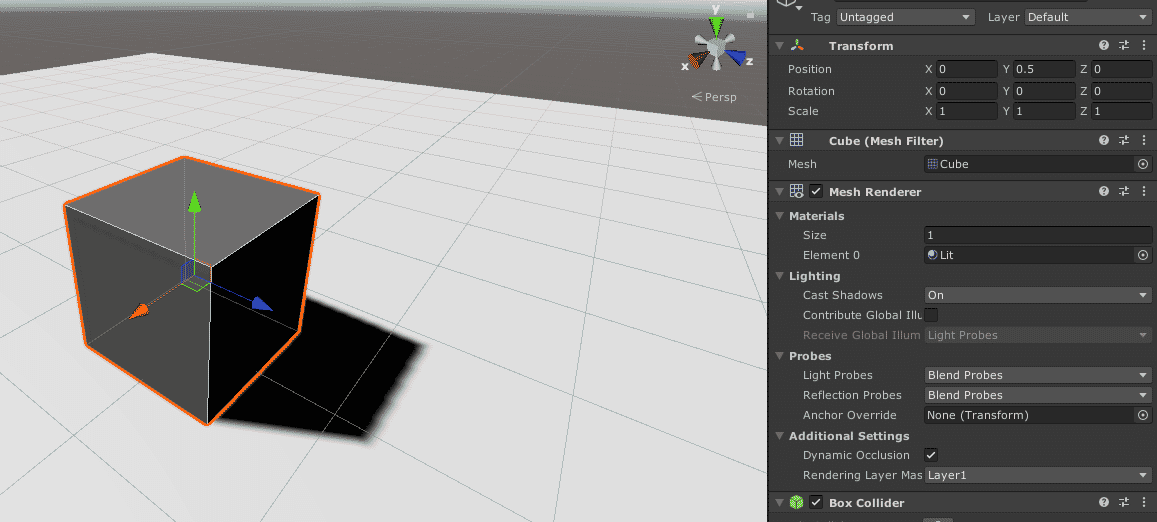
Task: Collapse the Probes section foldout
Action: pyautogui.click(x=780, y=356)
